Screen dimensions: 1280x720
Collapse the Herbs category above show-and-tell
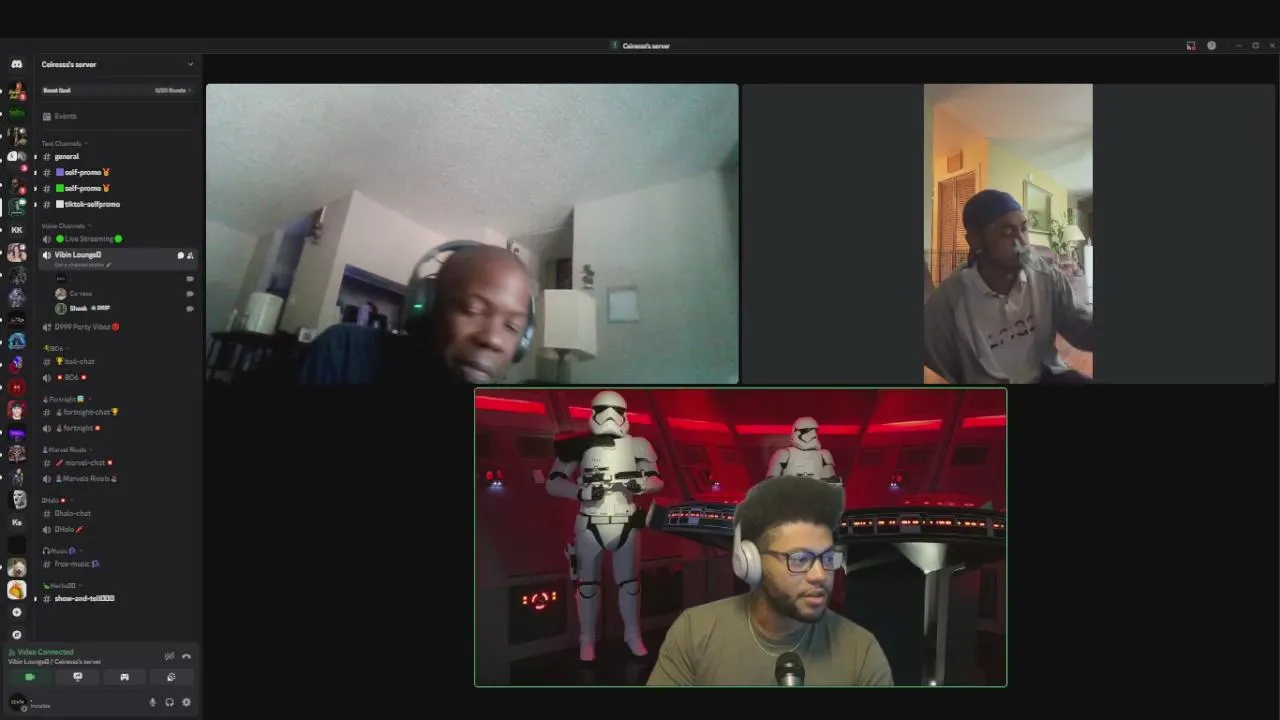tap(61, 585)
